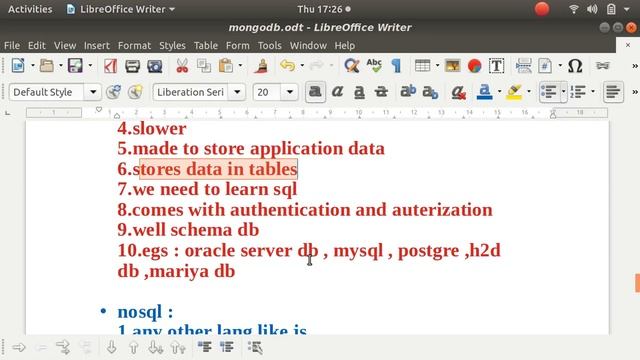Insert a field using the # page icon
The height and width of the screenshot is (360, 640).
pos(545,66)
